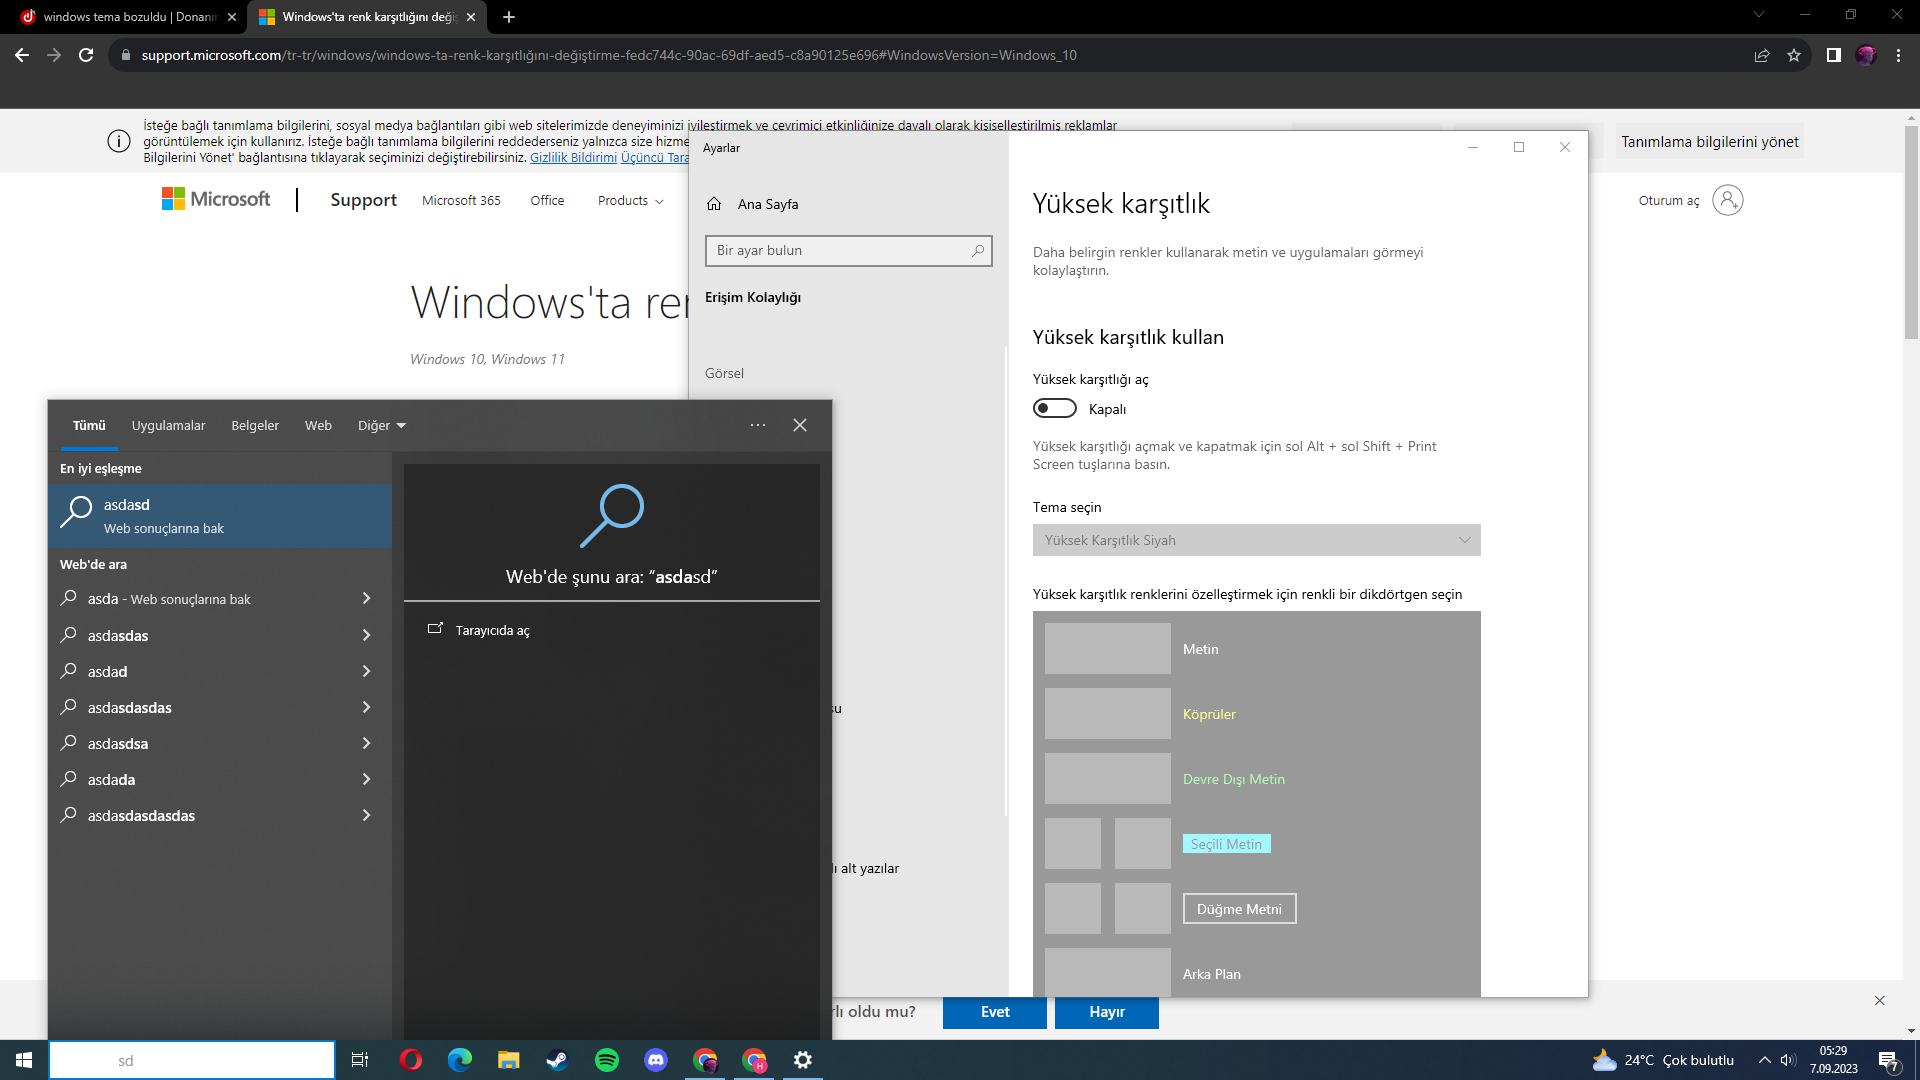Expand the Diğer search filter
The image size is (1920, 1080).
pos(381,425)
